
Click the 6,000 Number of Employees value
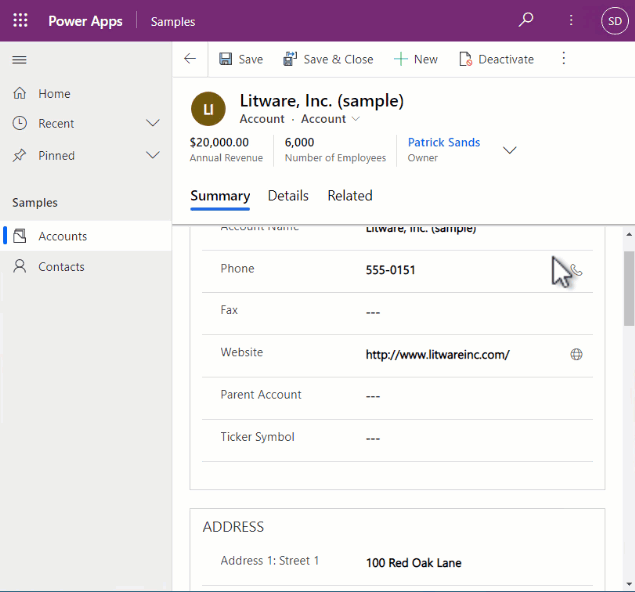pos(299,142)
